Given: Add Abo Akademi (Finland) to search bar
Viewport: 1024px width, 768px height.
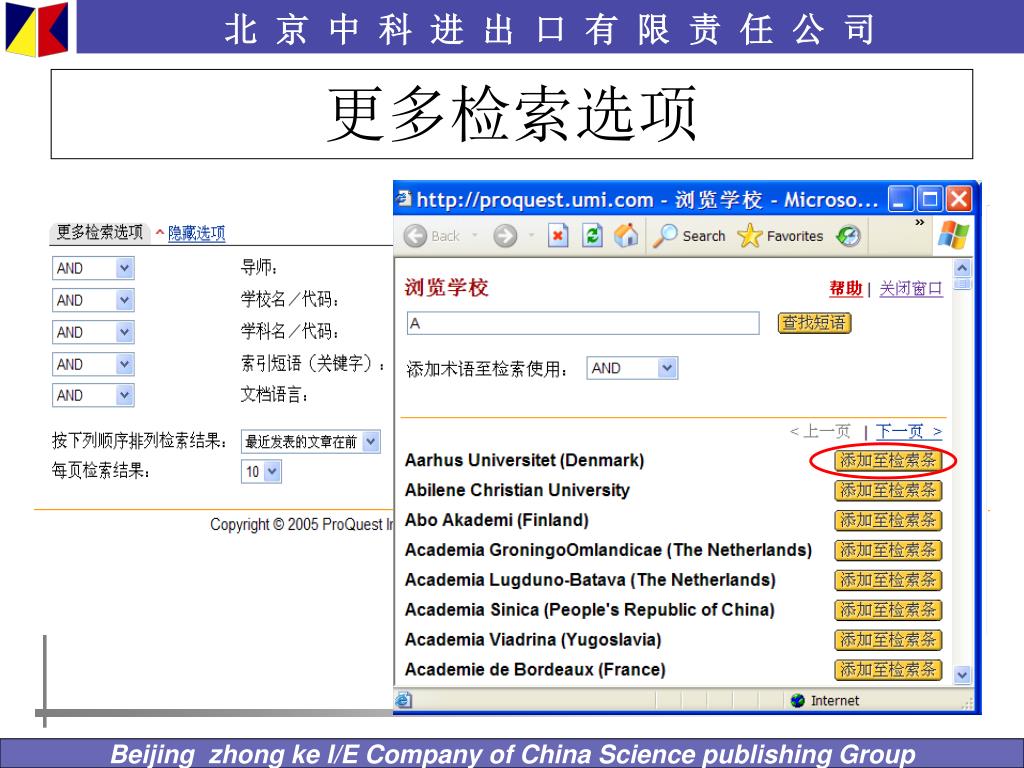Looking at the screenshot, I should point(888,520).
